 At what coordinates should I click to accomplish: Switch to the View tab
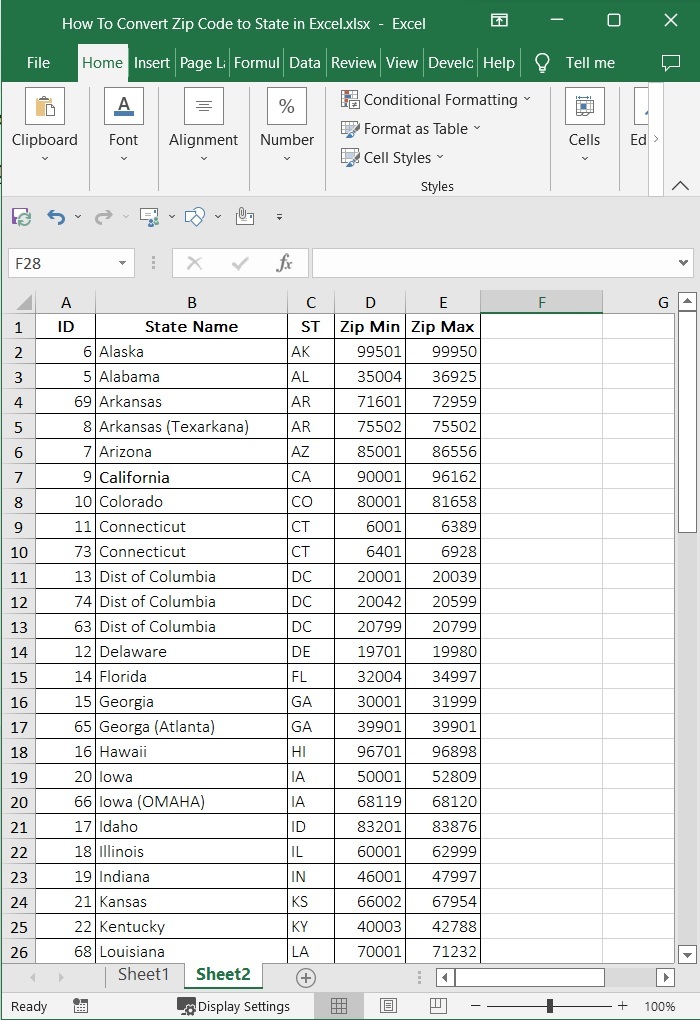pyautogui.click(x=401, y=63)
